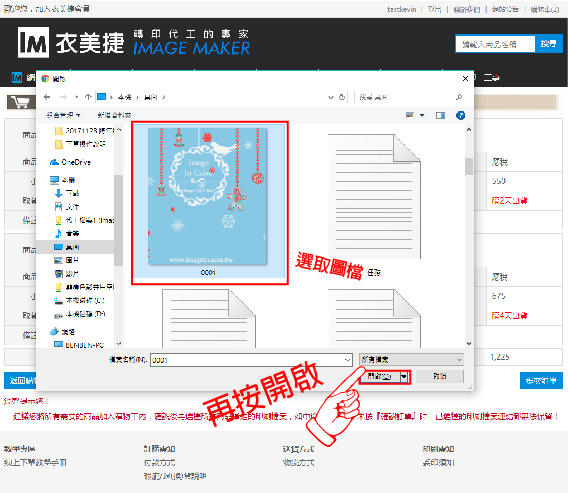Click Desktop segment in address breadcrumb
568x493 pixels.
click(x=151, y=97)
